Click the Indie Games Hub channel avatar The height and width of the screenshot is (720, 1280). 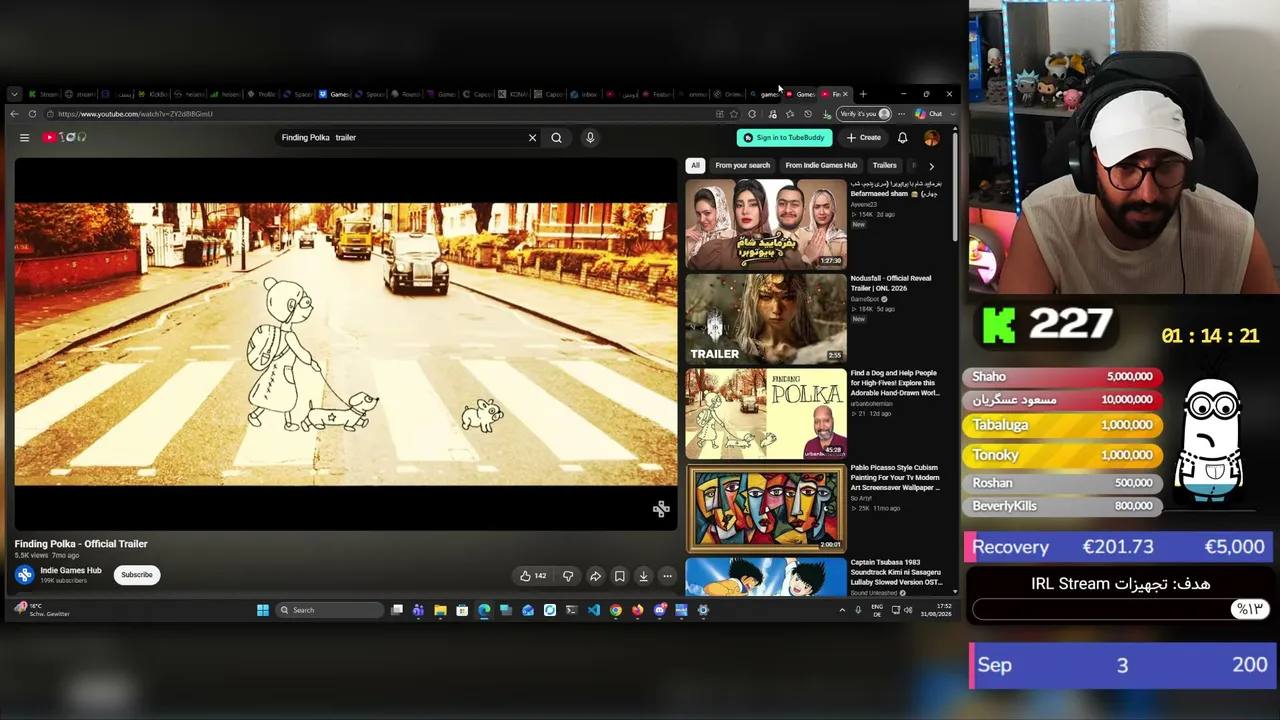(x=24, y=574)
